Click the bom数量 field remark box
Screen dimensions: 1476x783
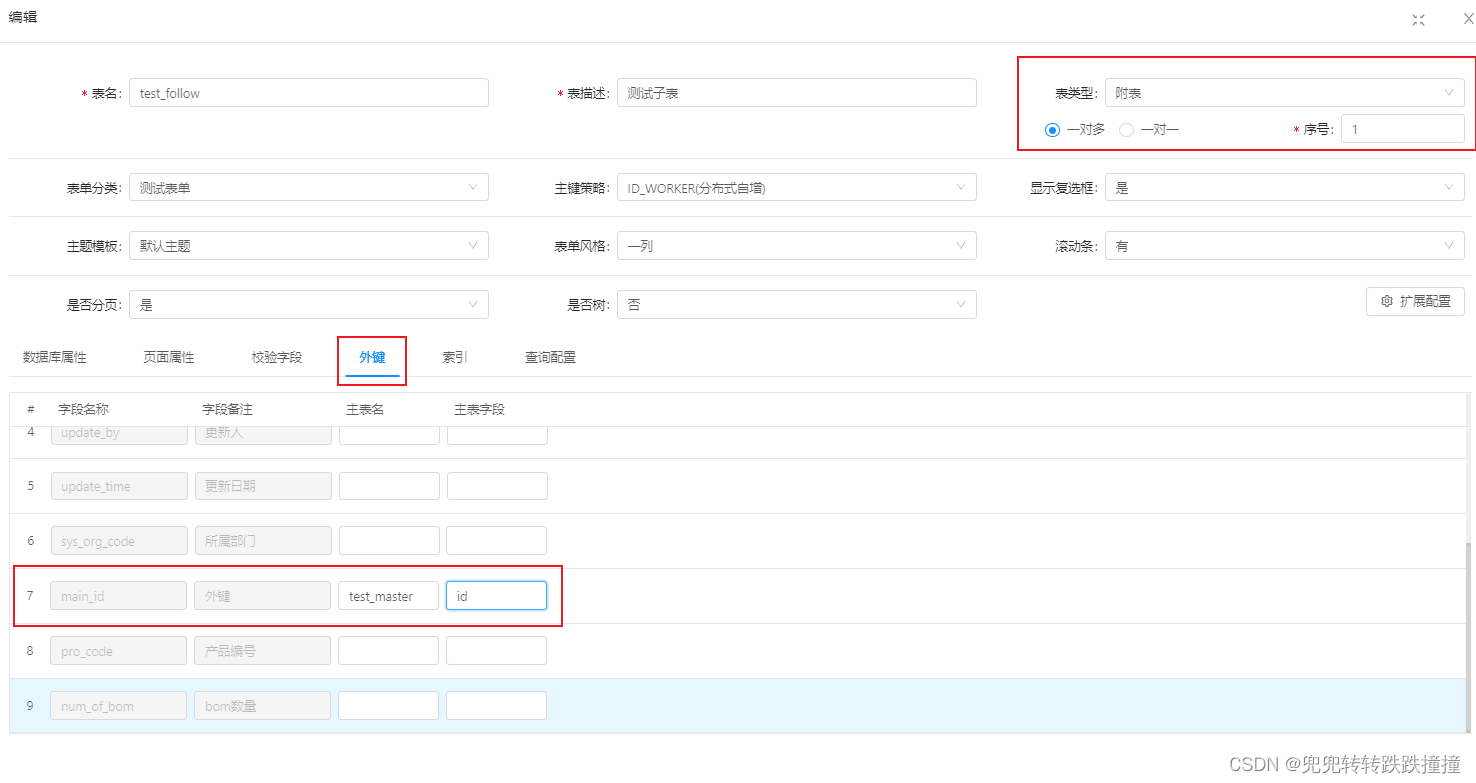tap(263, 706)
